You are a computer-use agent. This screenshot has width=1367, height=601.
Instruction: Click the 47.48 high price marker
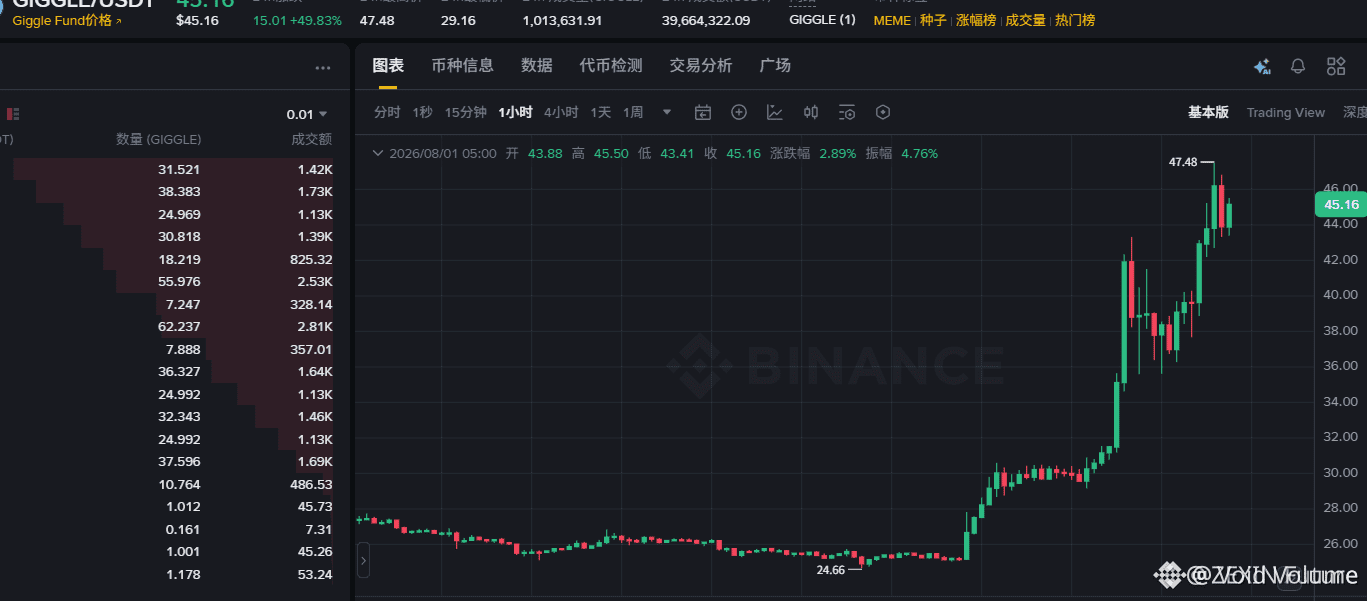click(1183, 161)
